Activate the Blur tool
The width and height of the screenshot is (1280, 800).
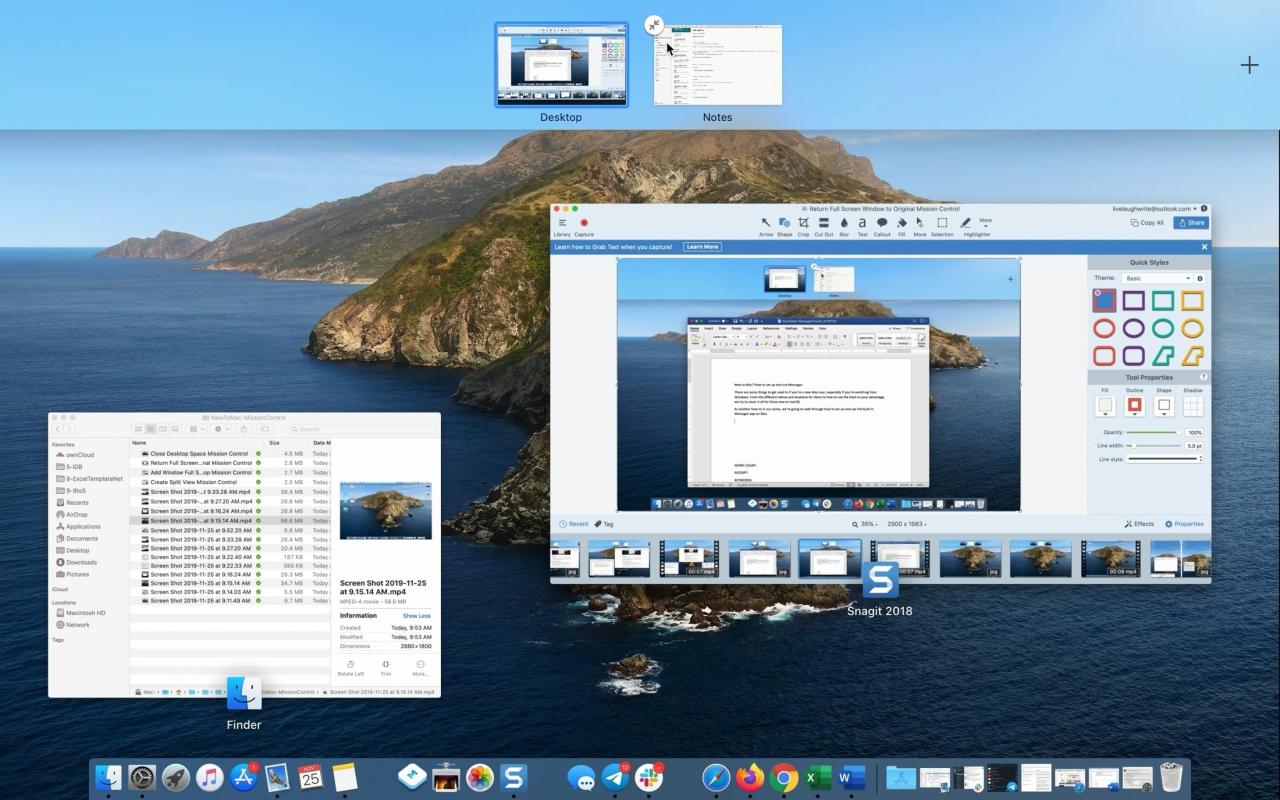click(843, 223)
